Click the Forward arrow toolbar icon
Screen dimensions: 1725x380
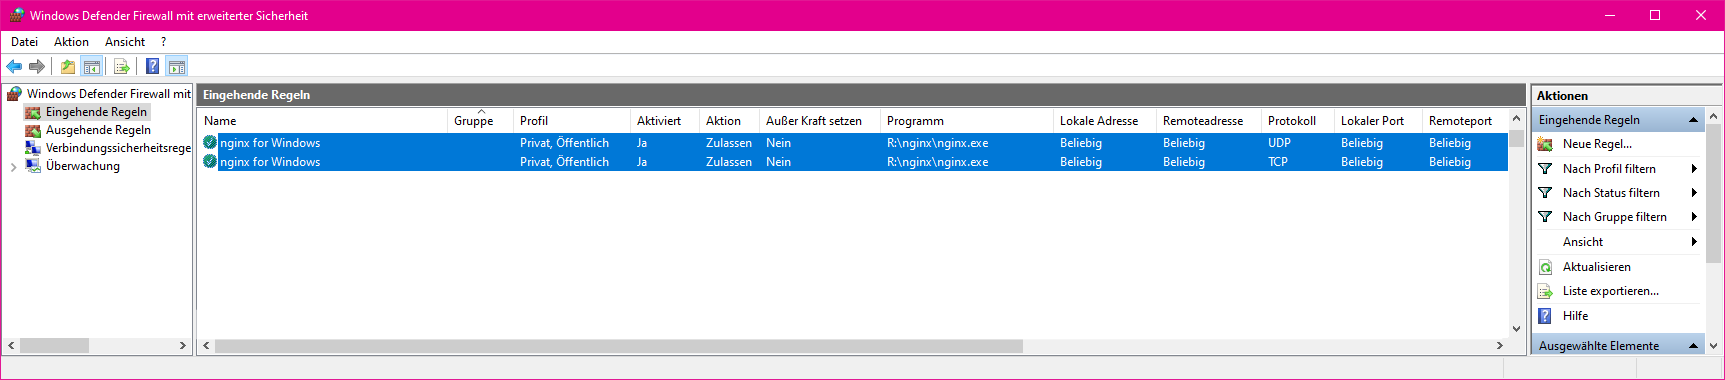tap(37, 66)
